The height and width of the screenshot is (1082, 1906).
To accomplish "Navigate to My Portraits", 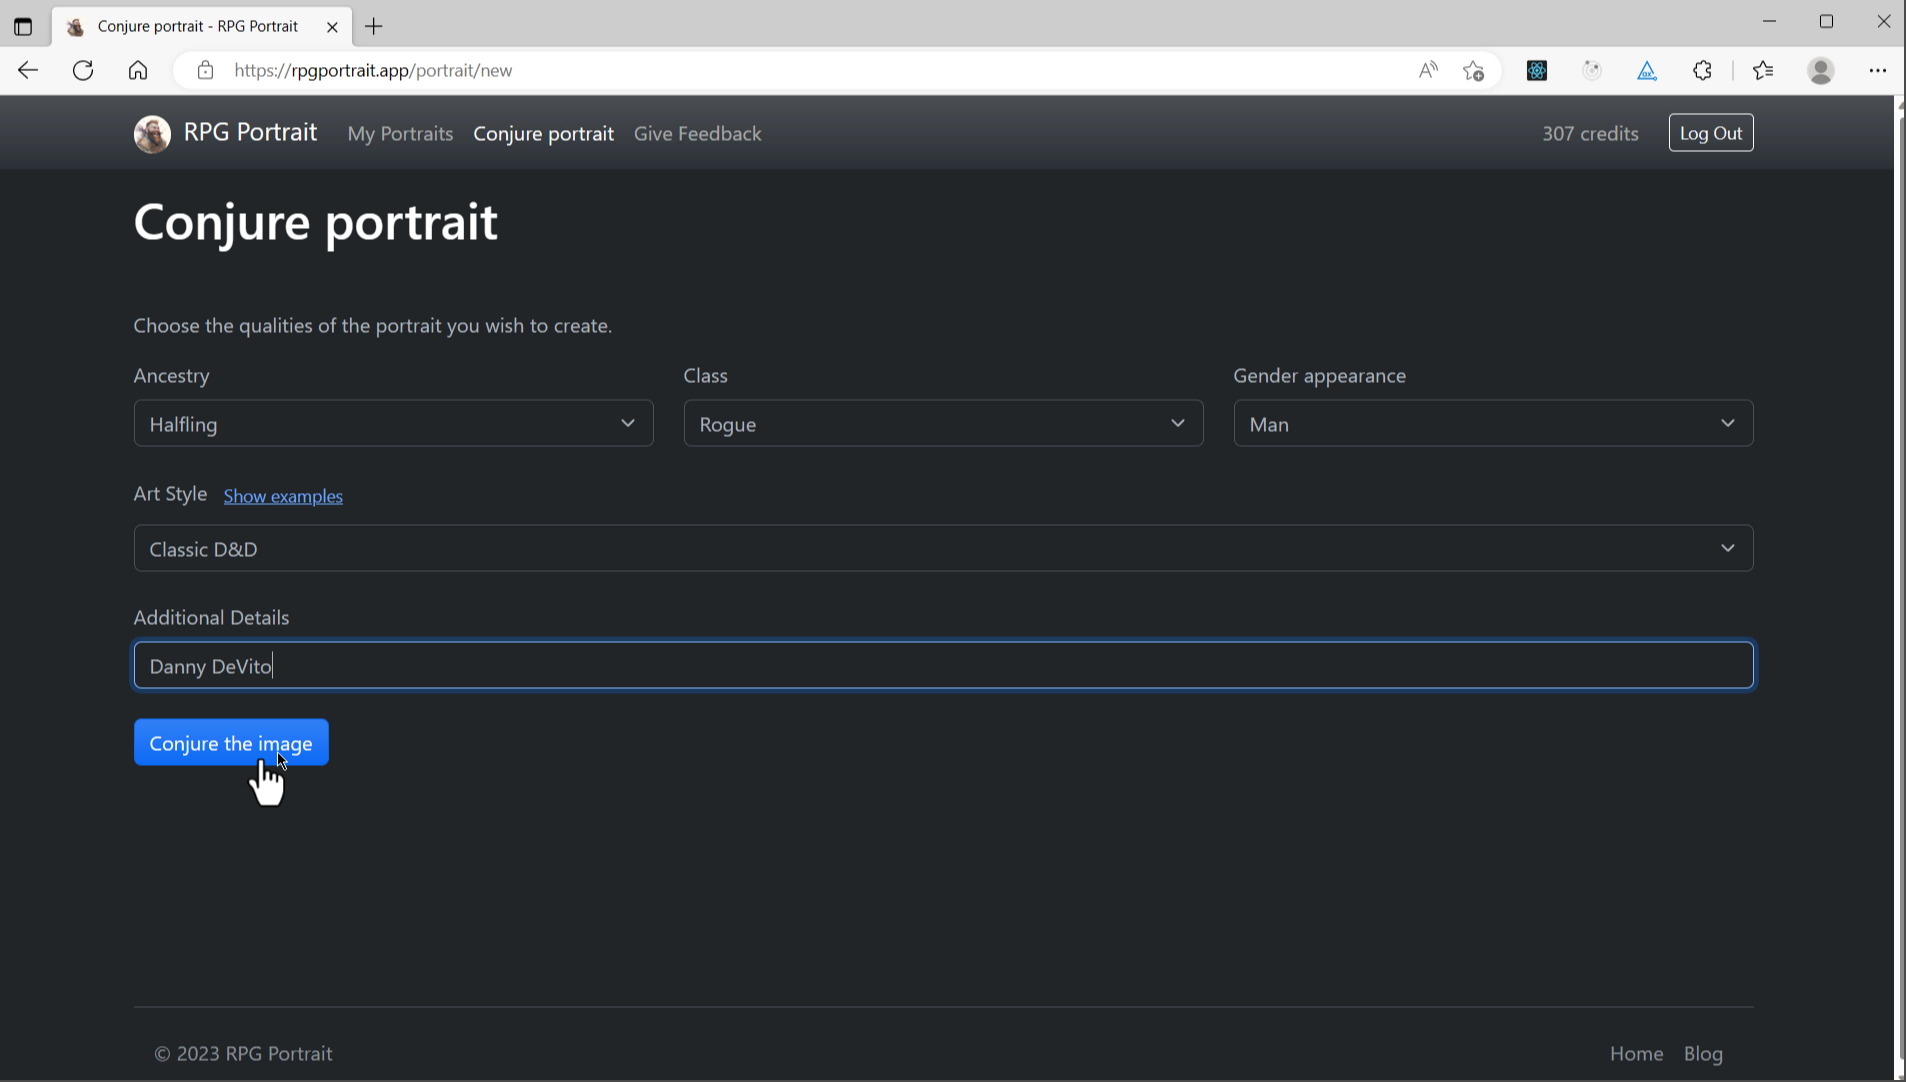I will pos(400,134).
